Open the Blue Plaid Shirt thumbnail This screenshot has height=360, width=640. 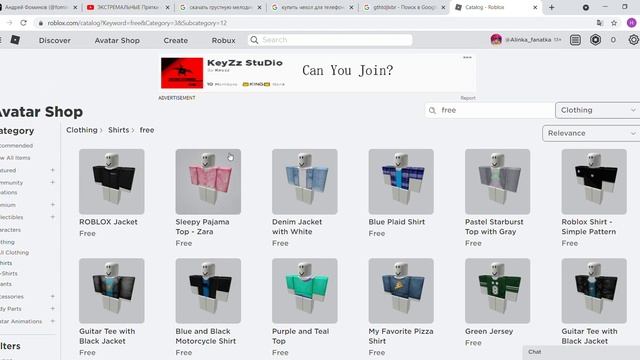tap(401, 181)
